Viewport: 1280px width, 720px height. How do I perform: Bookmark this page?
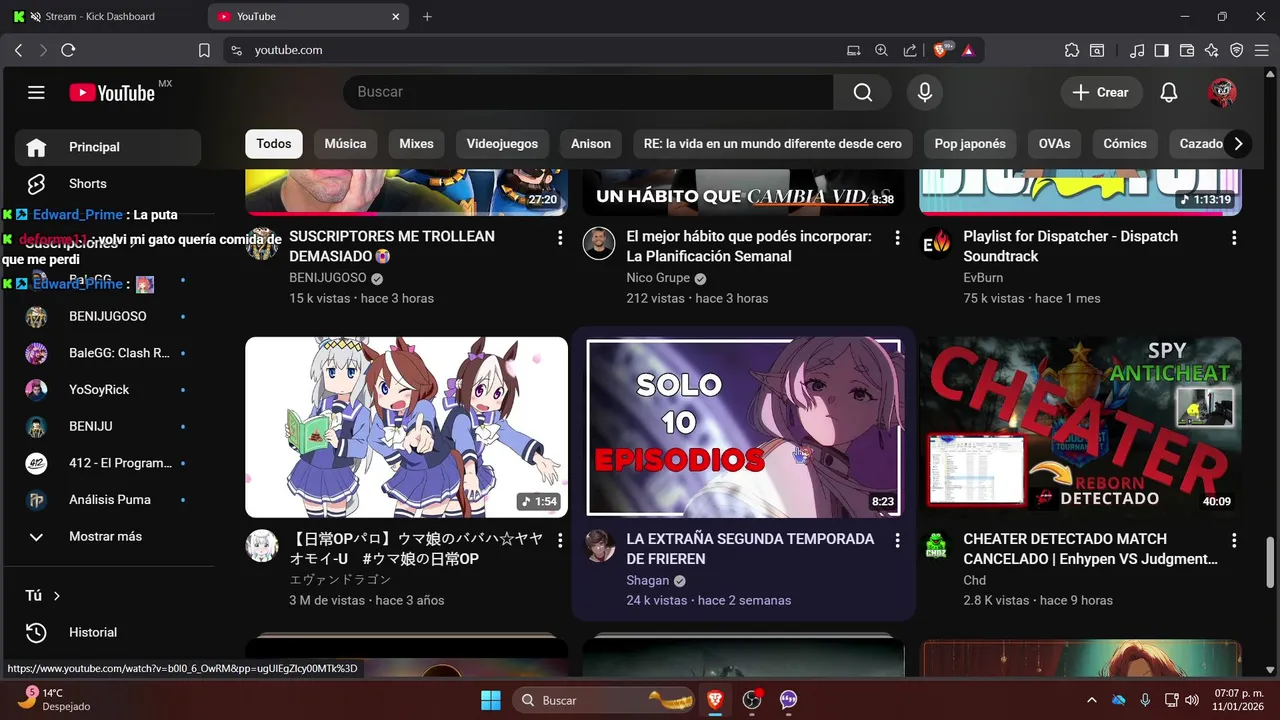coord(204,50)
